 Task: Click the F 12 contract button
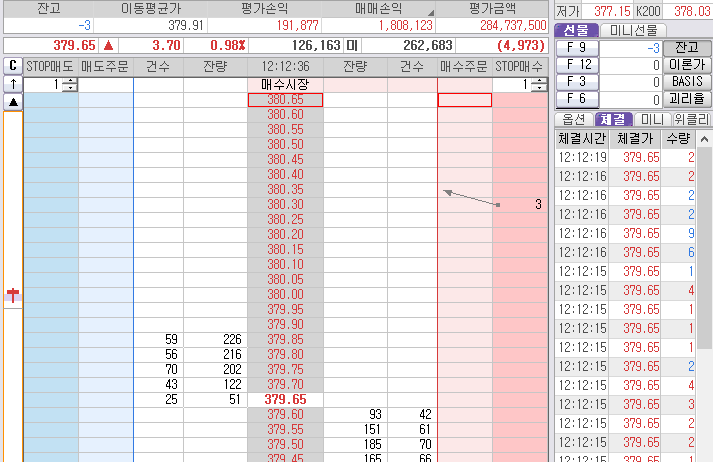pos(577,65)
